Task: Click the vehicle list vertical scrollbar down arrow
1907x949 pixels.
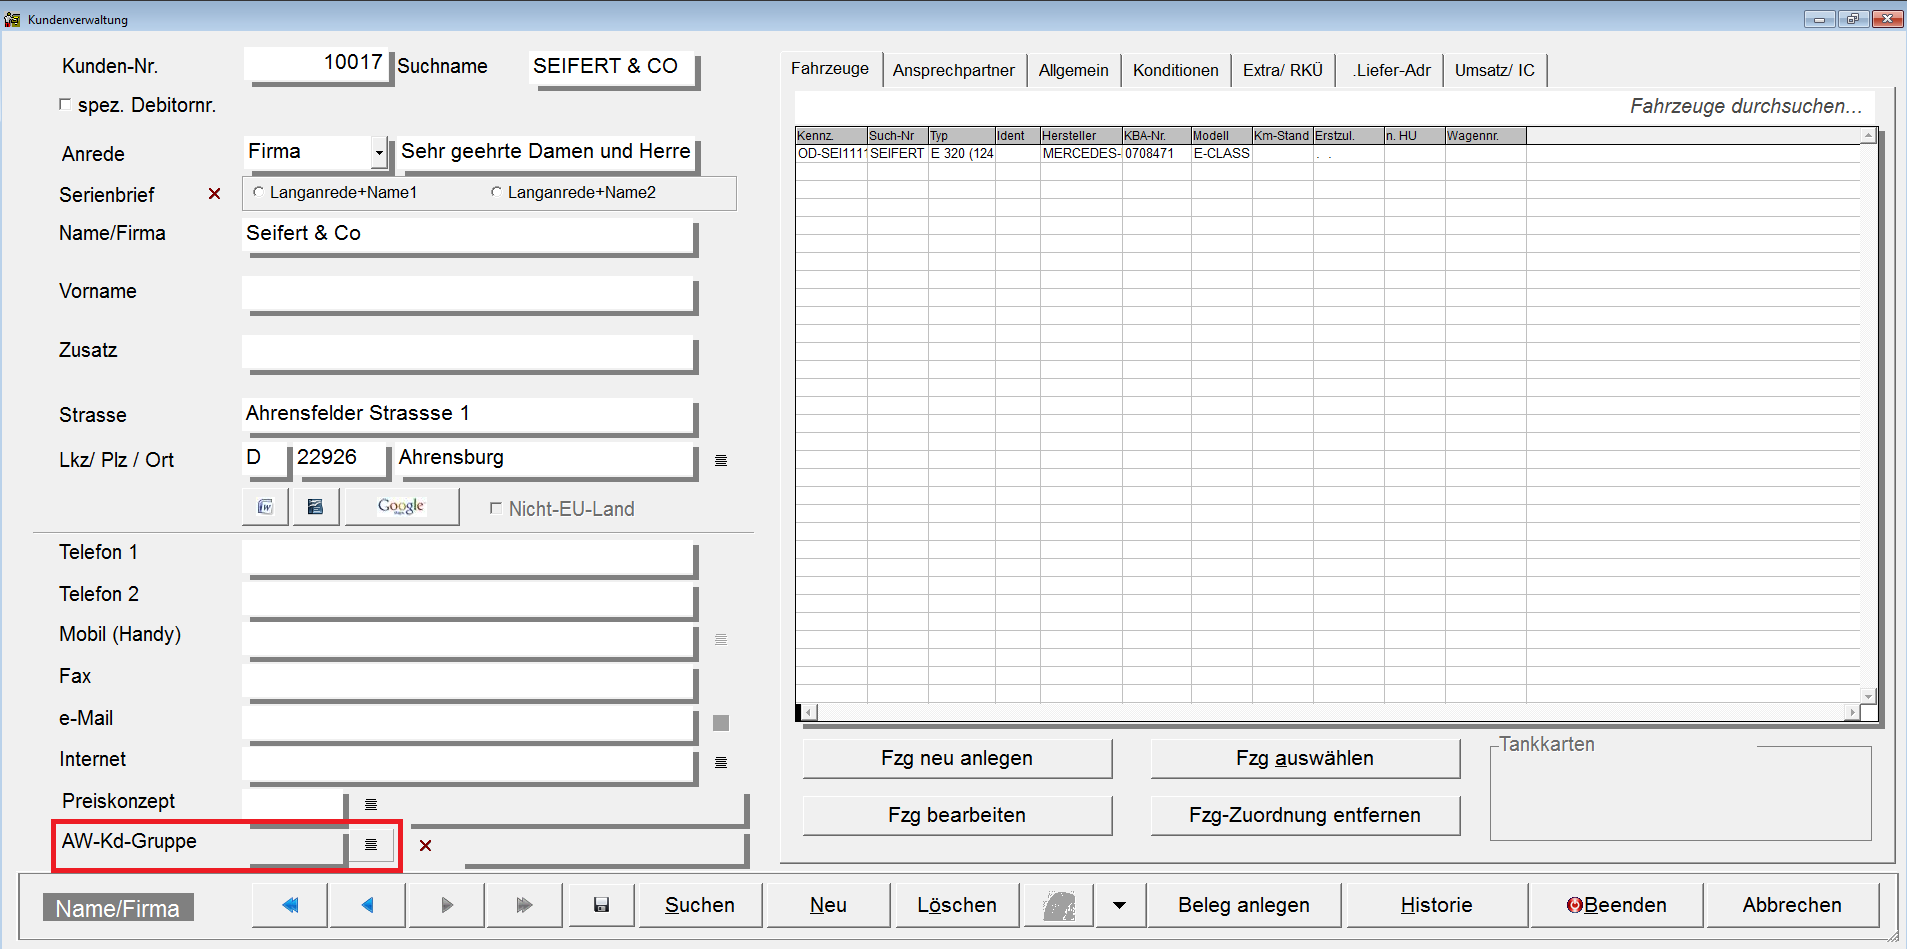Action: pyautogui.click(x=1868, y=696)
